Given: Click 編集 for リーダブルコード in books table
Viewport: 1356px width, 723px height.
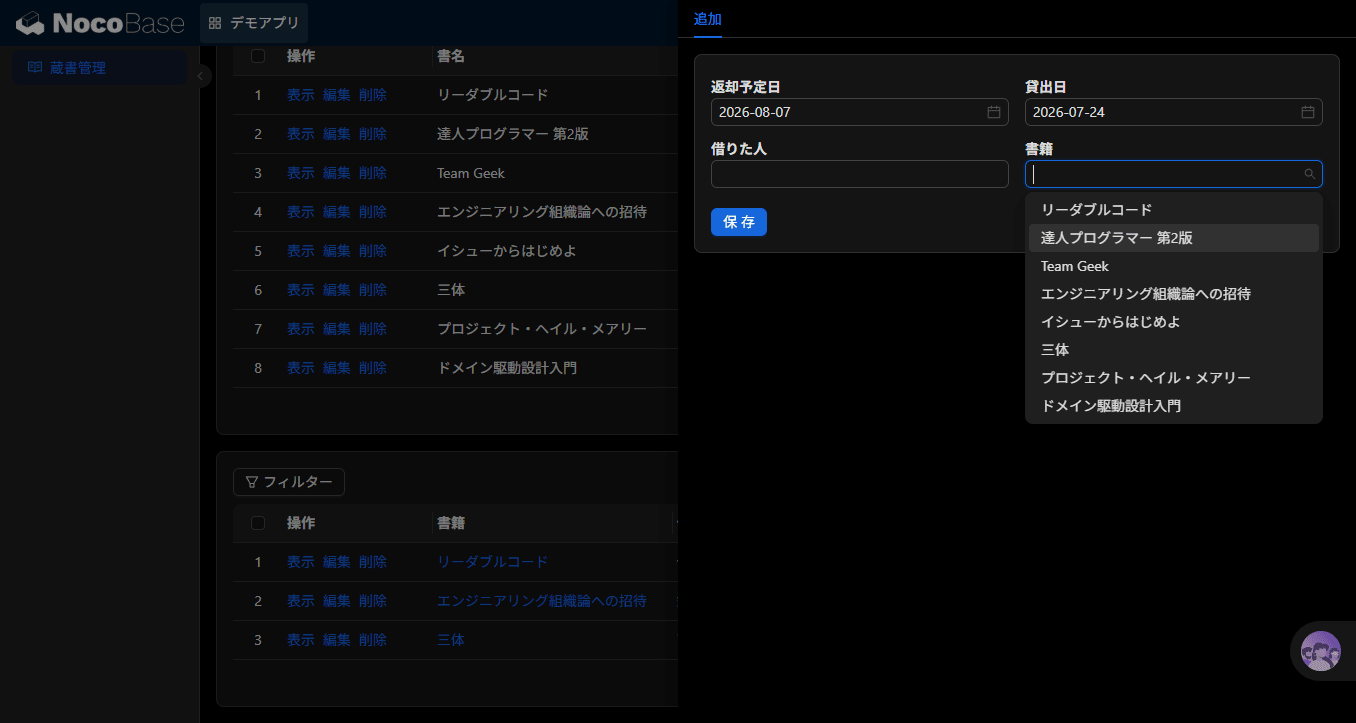Looking at the screenshot, I should tap(337, 95).
